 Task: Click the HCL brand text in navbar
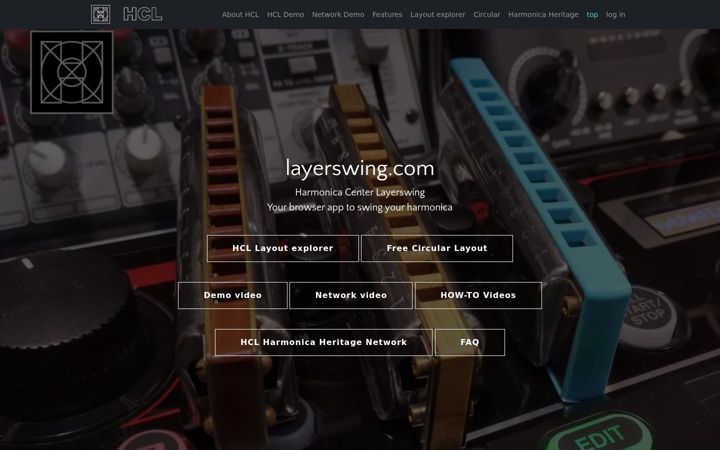click(142, 14)
